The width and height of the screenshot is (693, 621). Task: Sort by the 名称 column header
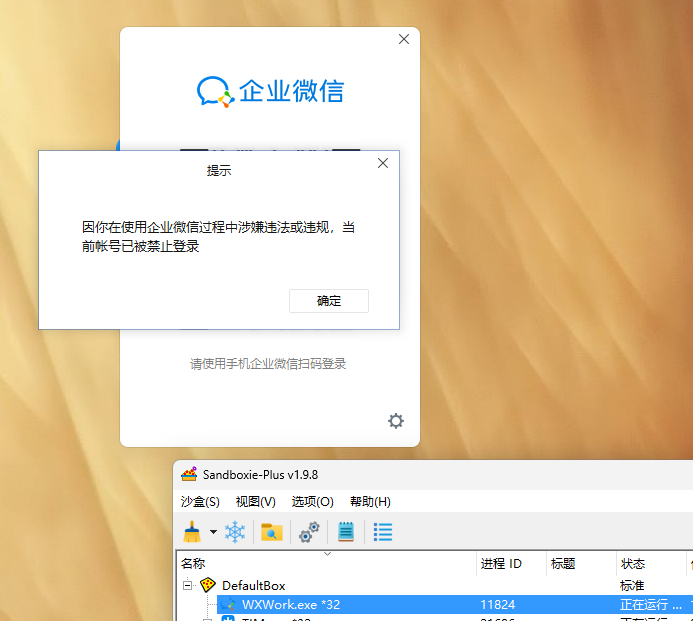click(x=326, y=564)
